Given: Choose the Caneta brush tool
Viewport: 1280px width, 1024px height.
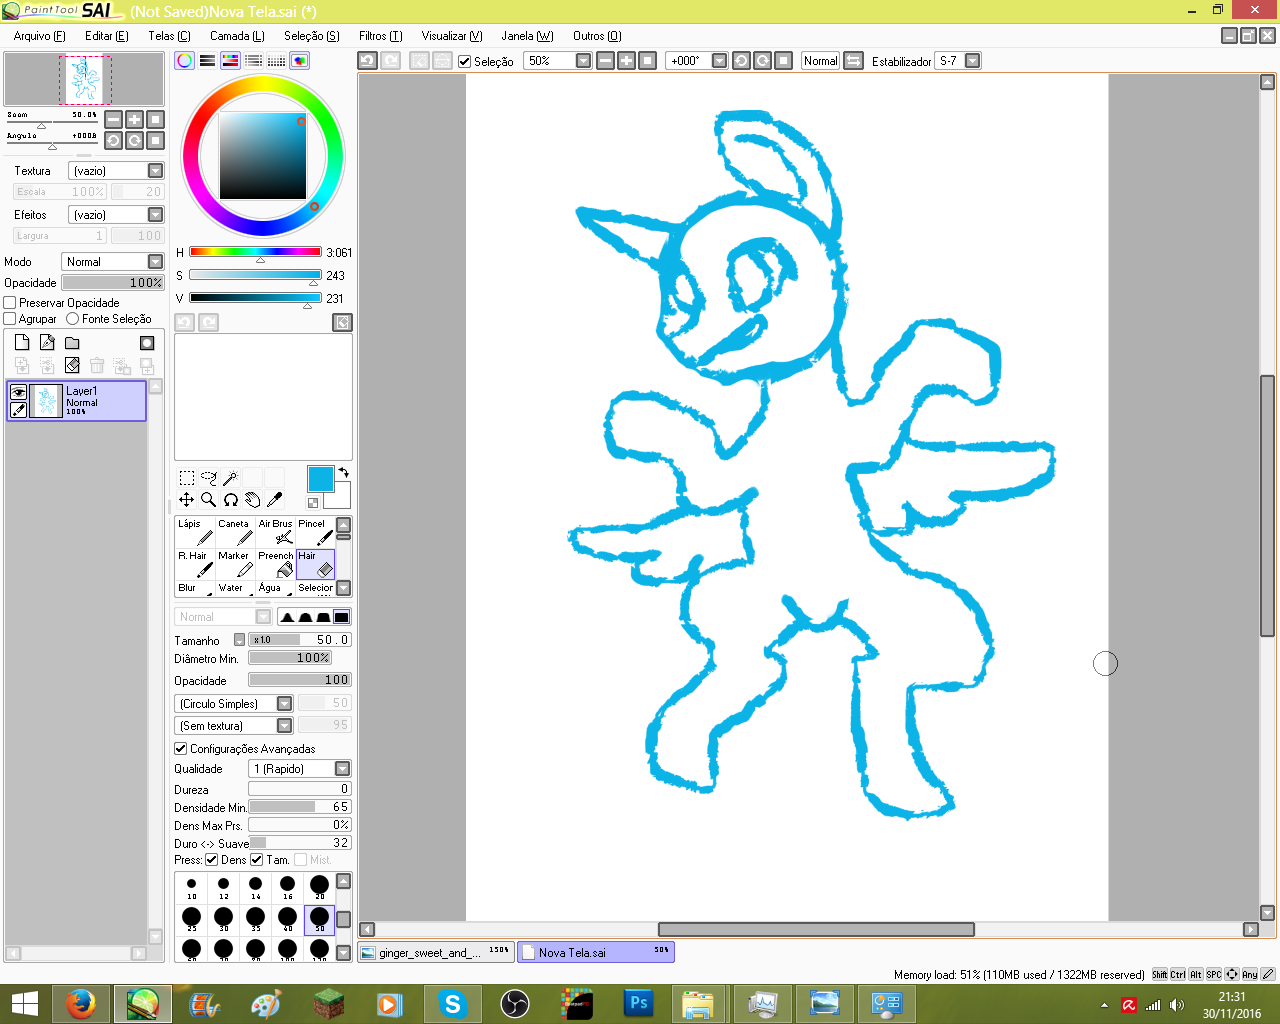Looking at the screenshot, I should point(235,532).
